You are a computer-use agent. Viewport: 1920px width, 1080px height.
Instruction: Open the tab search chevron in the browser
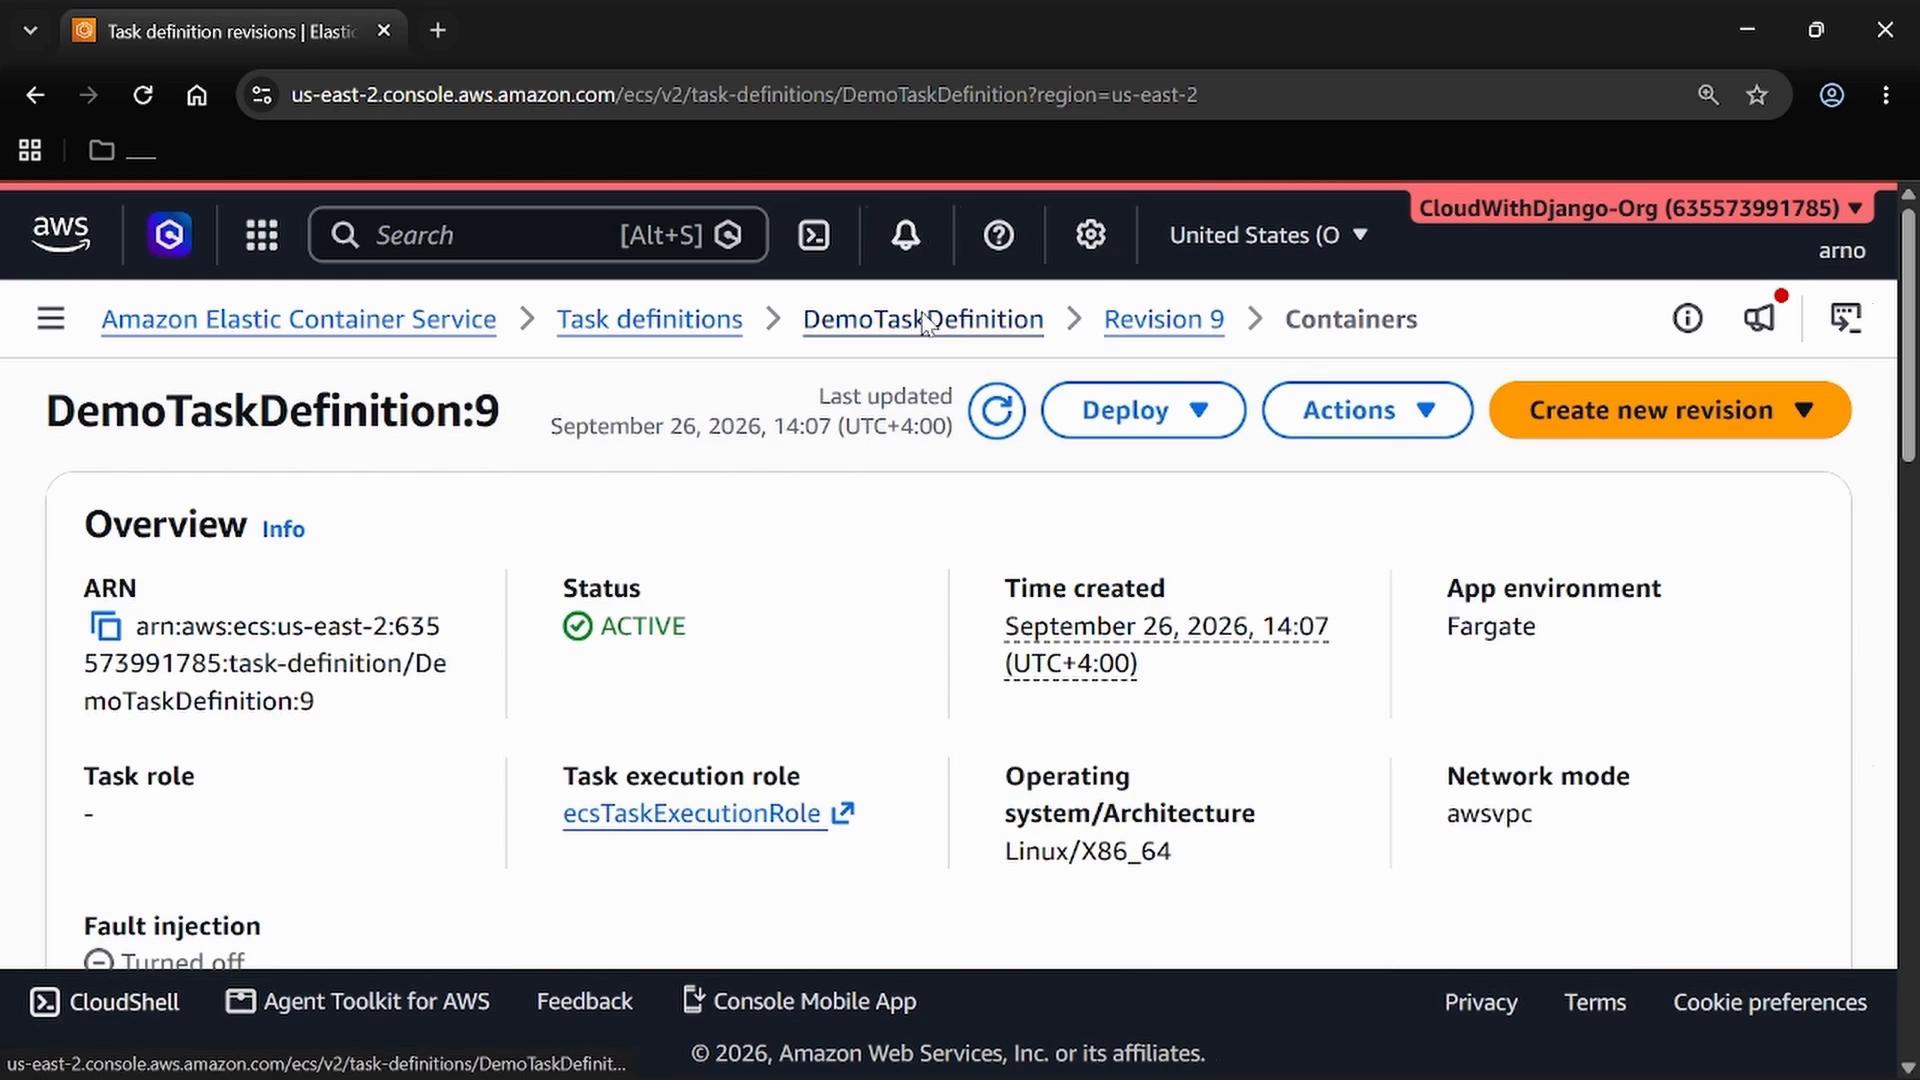tap(30, 30)
